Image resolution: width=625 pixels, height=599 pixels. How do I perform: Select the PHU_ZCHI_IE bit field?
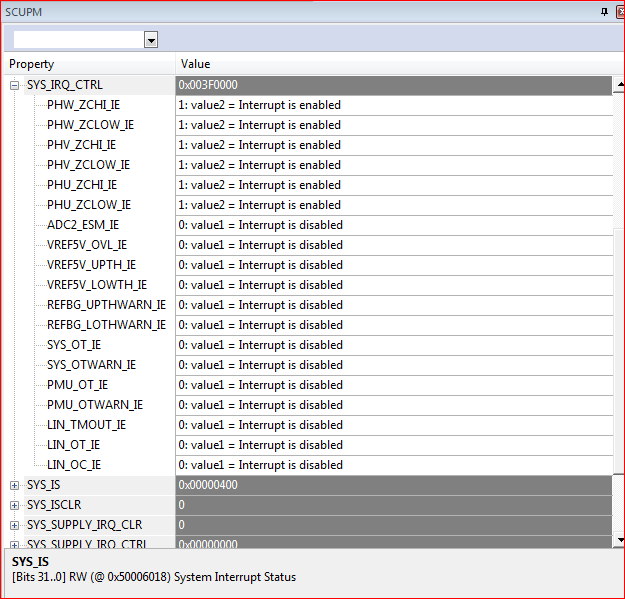82,185
